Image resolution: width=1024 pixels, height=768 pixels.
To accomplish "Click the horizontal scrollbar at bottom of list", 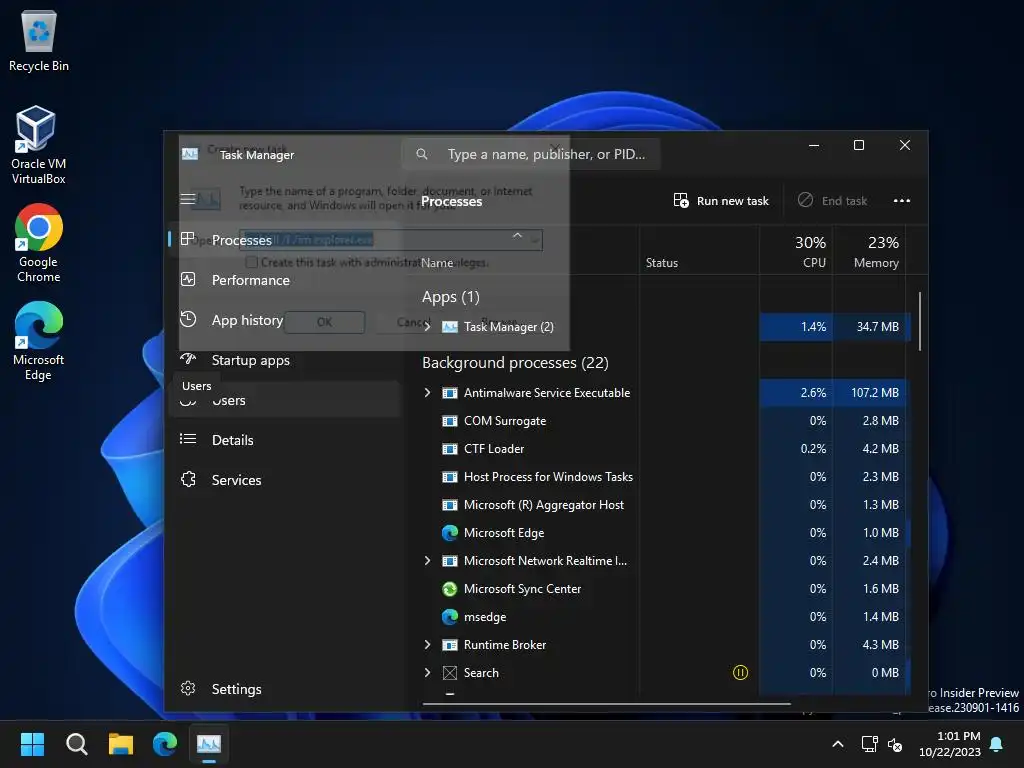I will [607, 704].
